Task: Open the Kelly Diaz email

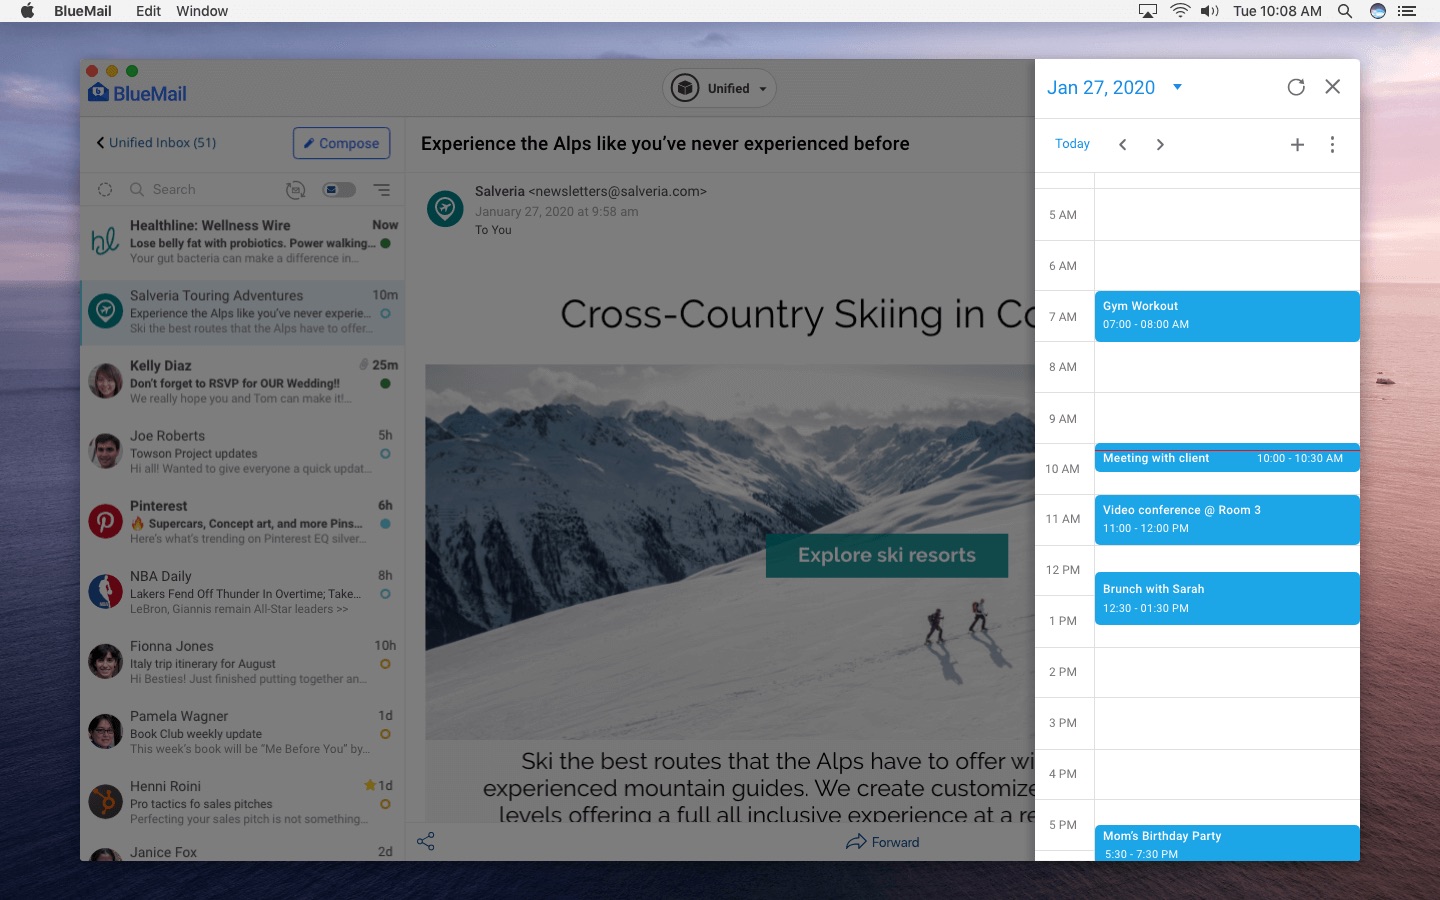Action: coord(242,382)
